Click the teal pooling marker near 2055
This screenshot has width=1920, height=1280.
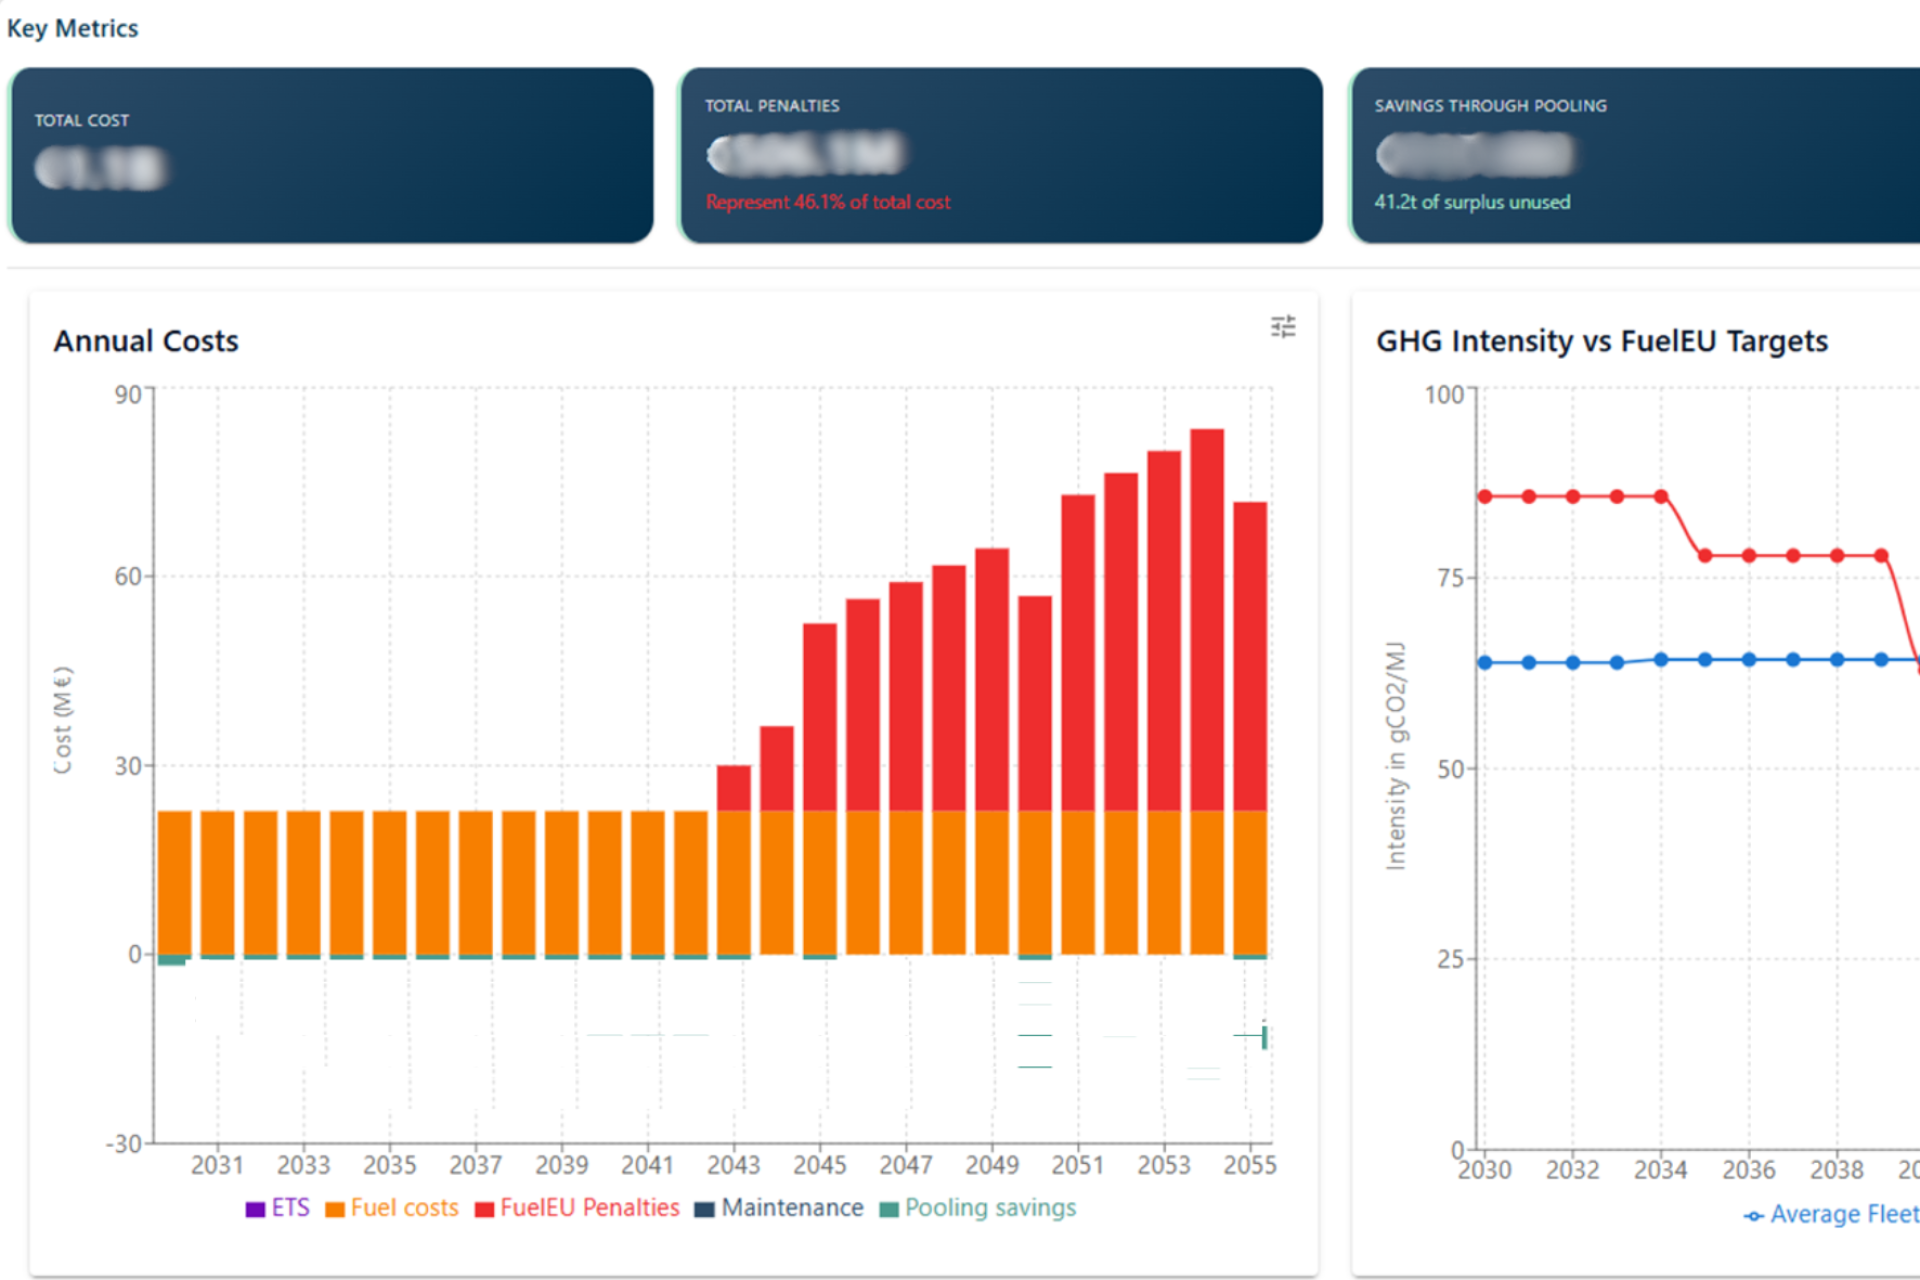click(x=1264, y=1037)
